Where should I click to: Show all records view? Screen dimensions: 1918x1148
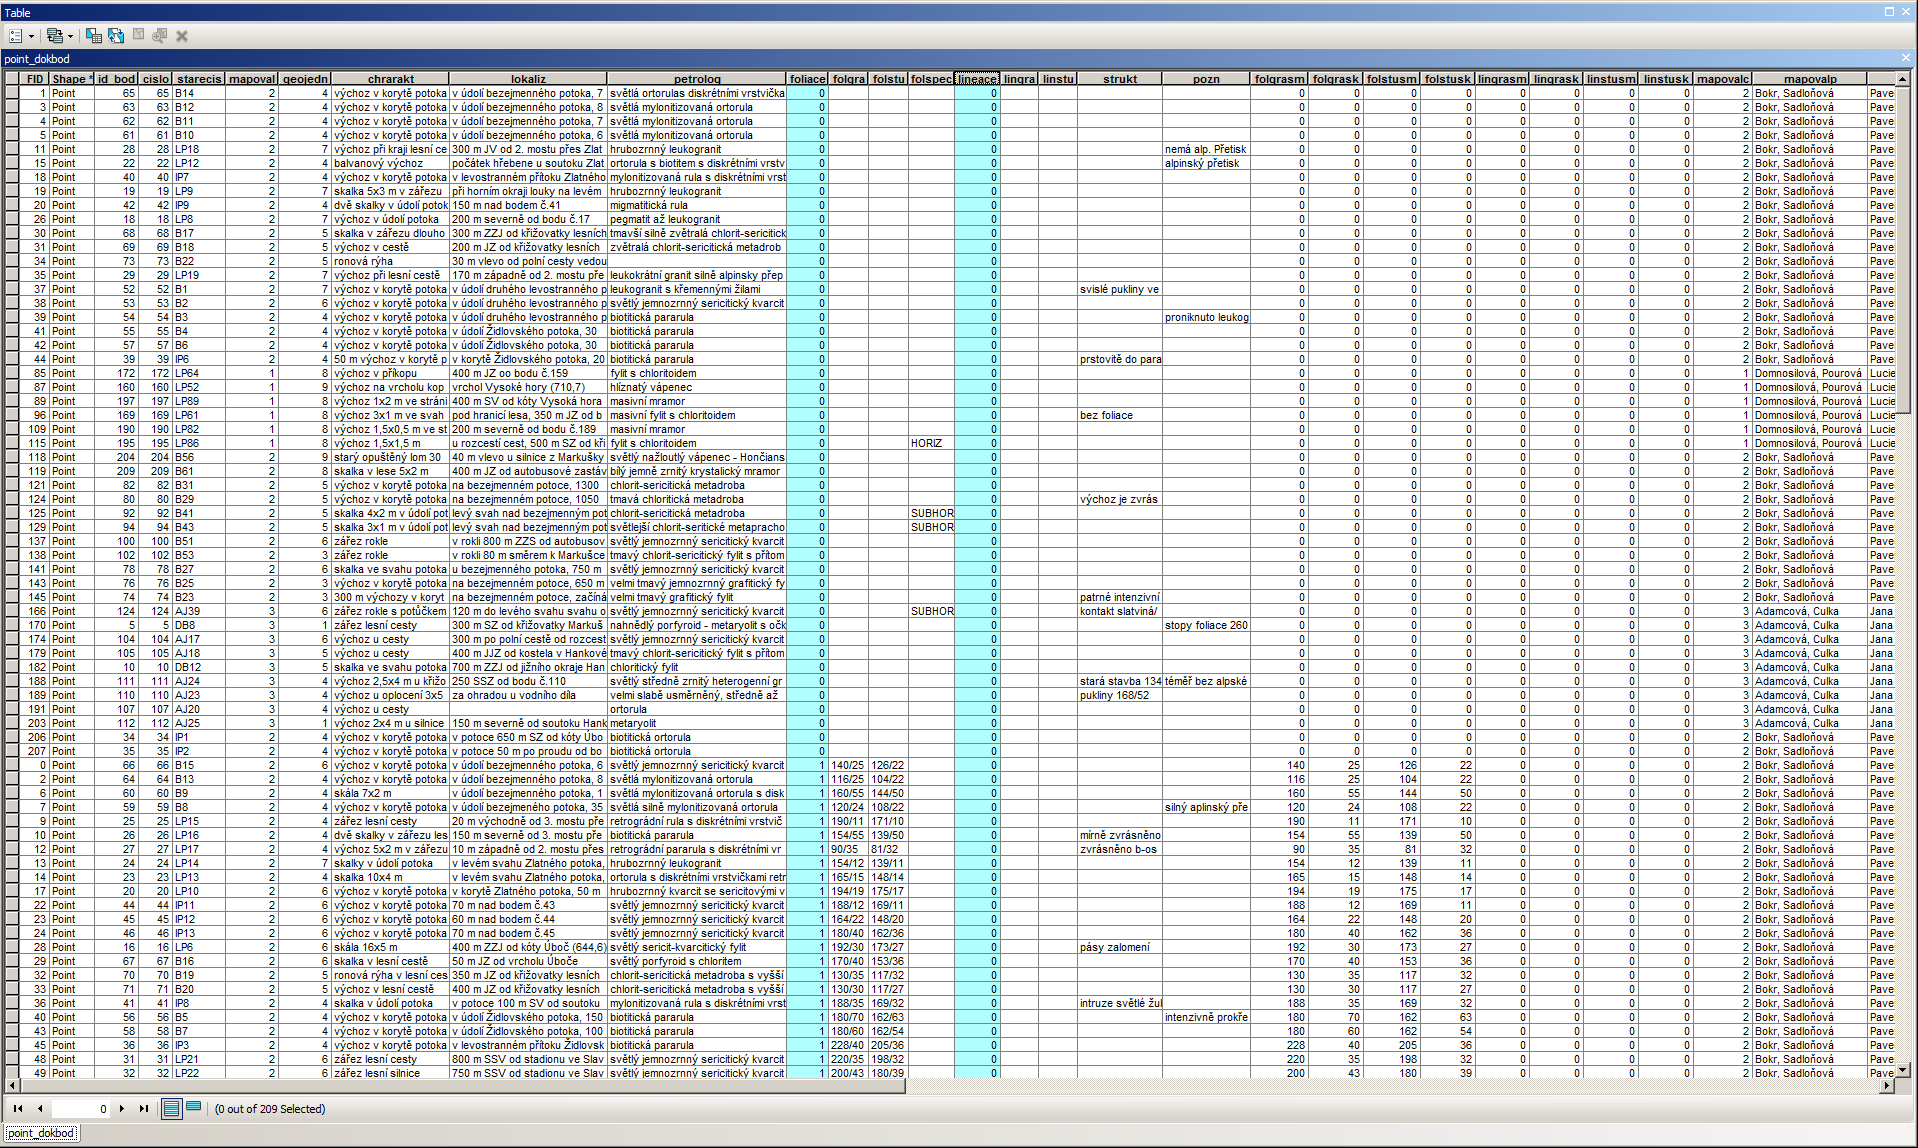tap(171, 1108)
